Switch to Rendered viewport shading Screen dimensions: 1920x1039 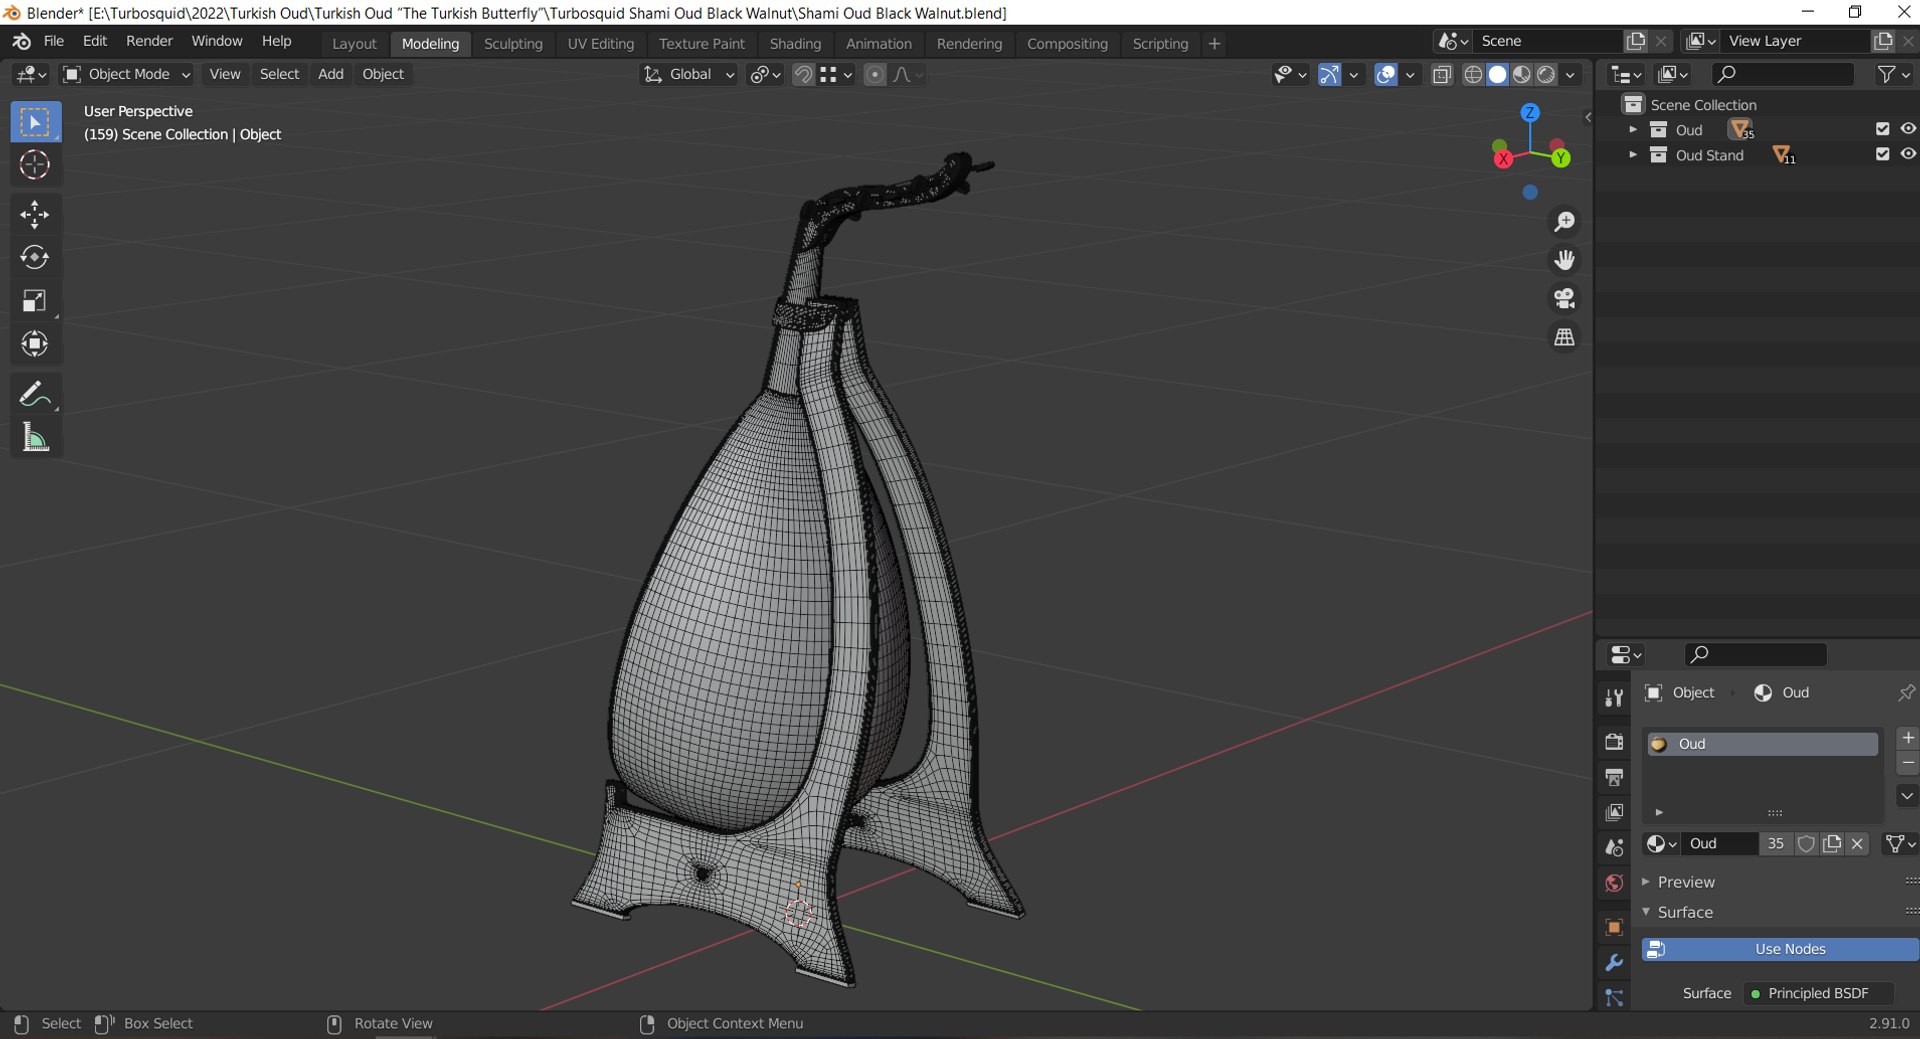(x=1546, y=74)
